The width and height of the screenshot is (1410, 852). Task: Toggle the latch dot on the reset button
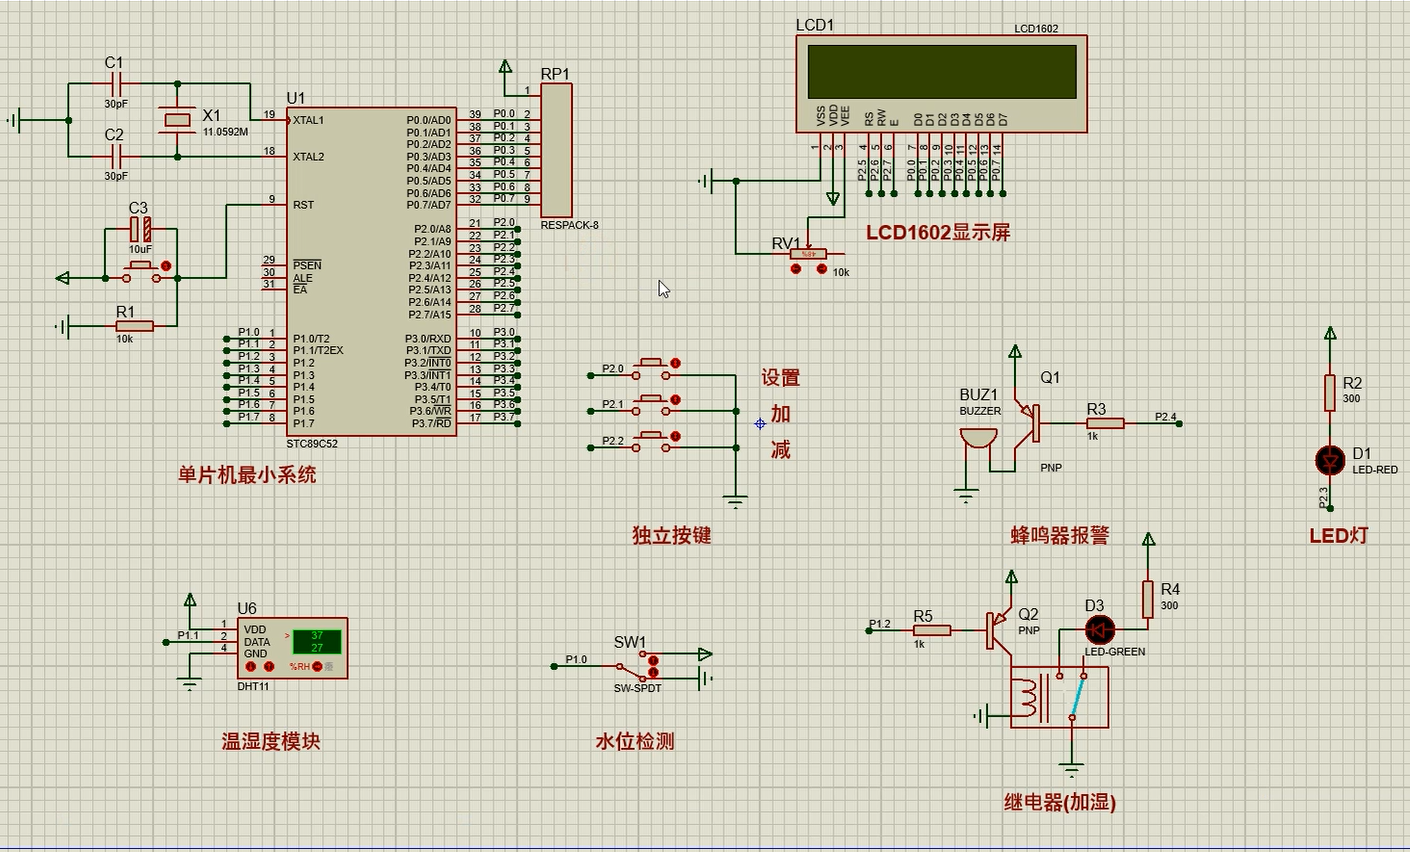point(166,266)
